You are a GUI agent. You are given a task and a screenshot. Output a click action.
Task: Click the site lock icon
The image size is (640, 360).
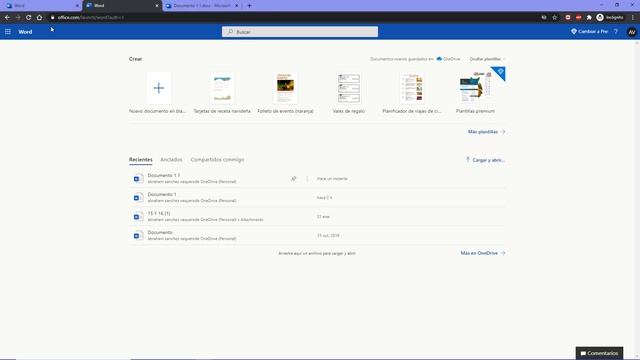(x=53, y=18)
